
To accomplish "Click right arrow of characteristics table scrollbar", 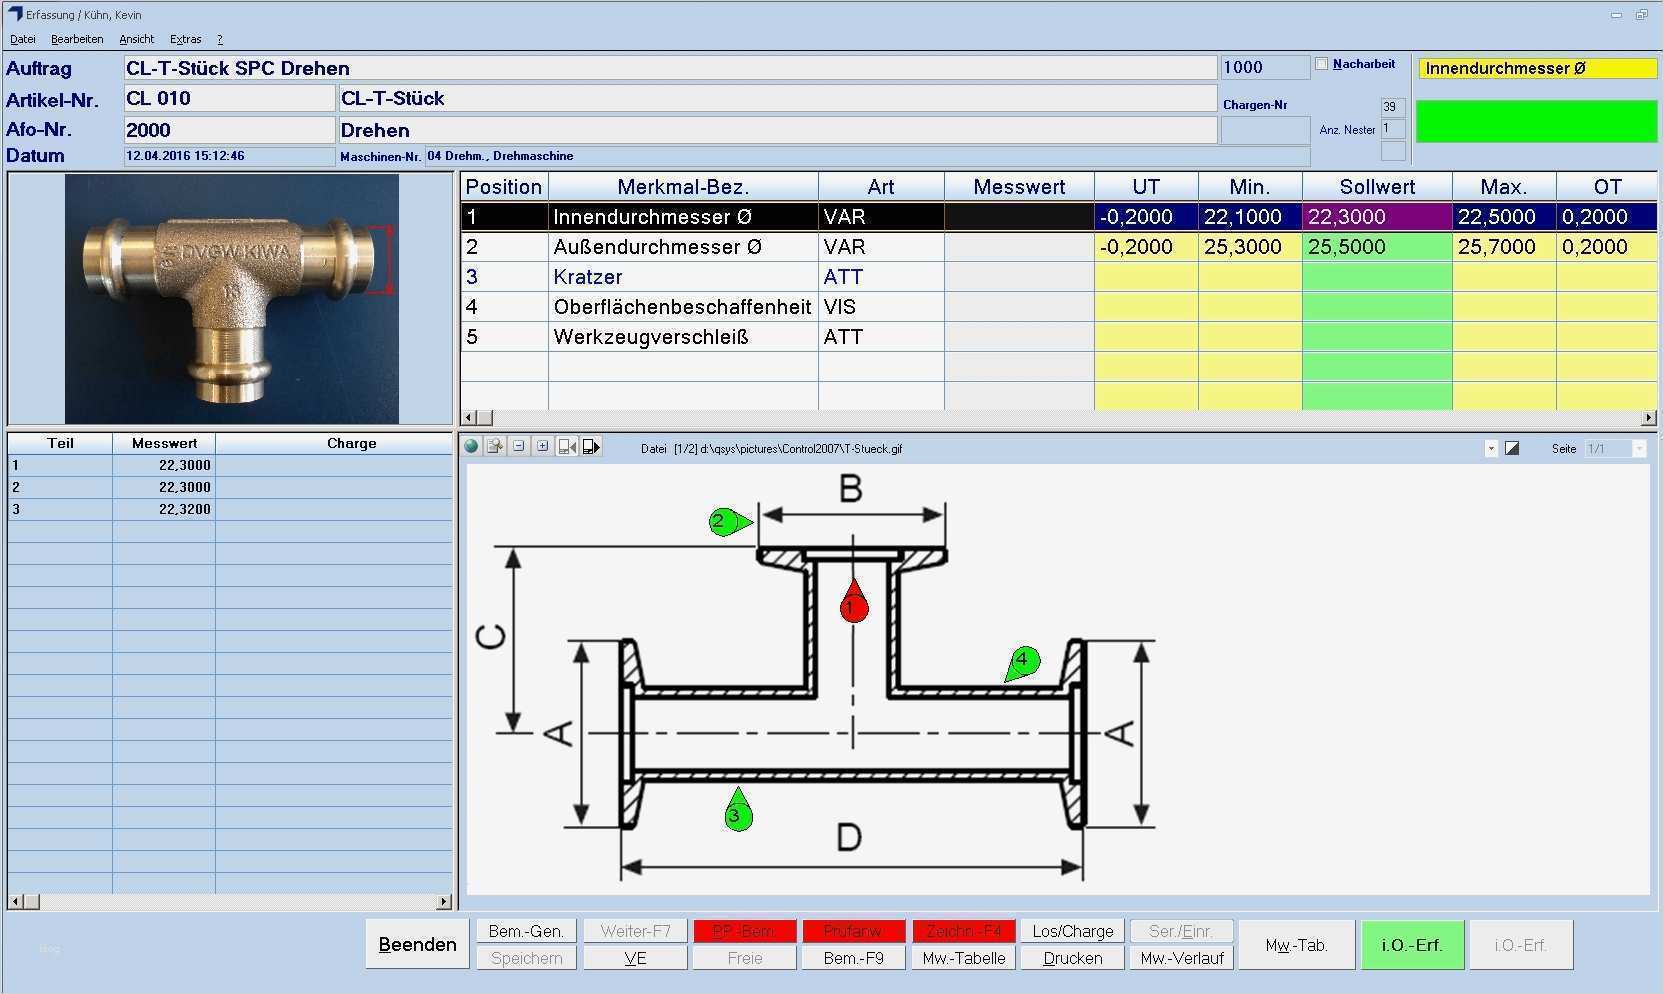I will tap(1648, 418).
